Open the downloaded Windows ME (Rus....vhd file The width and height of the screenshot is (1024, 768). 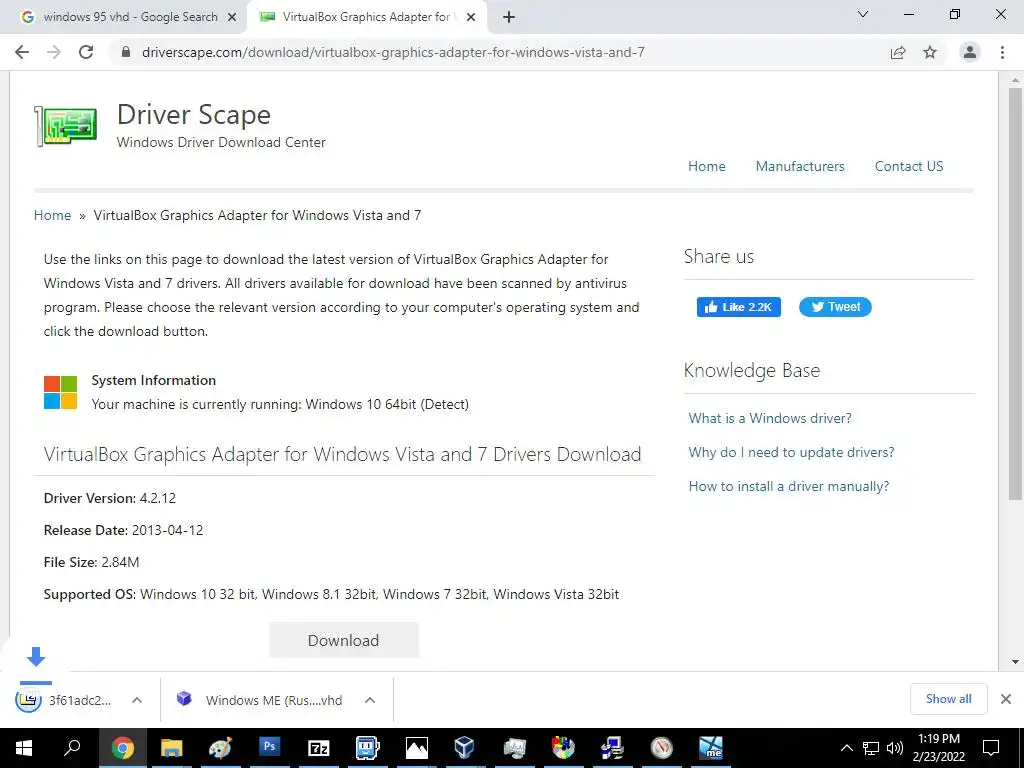click(261, 700)
